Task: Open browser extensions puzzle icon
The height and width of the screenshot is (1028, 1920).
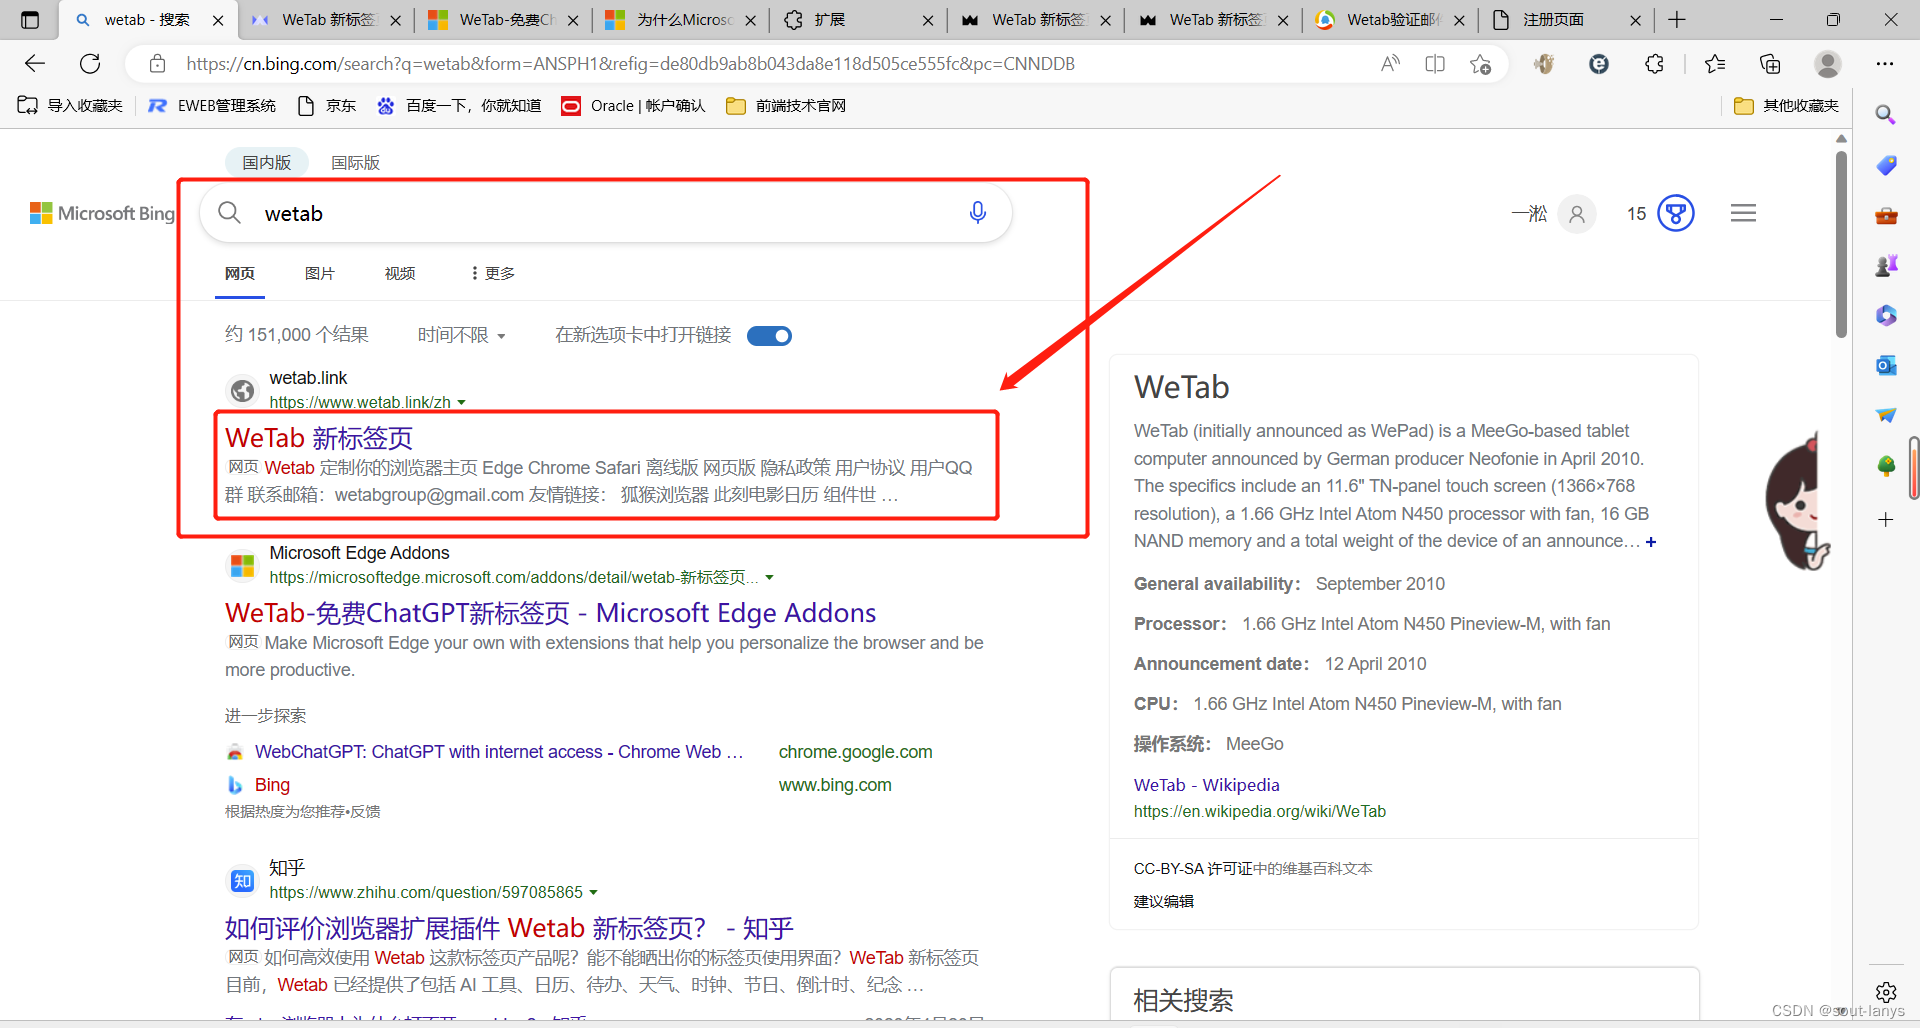Action: click(x=1655, y=64)
